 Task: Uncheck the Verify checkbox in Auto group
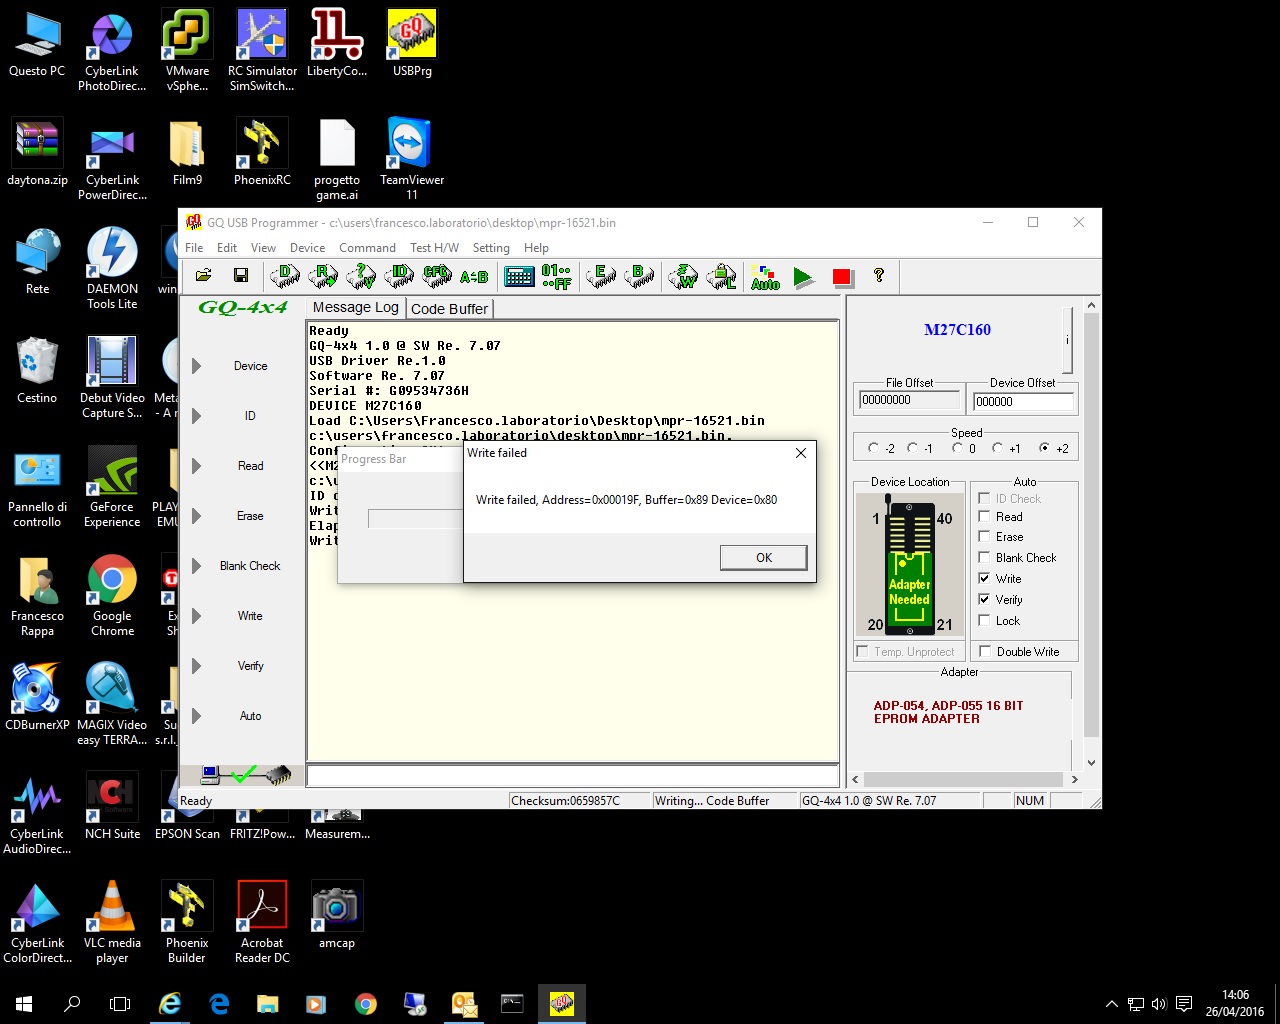[985, 600]
